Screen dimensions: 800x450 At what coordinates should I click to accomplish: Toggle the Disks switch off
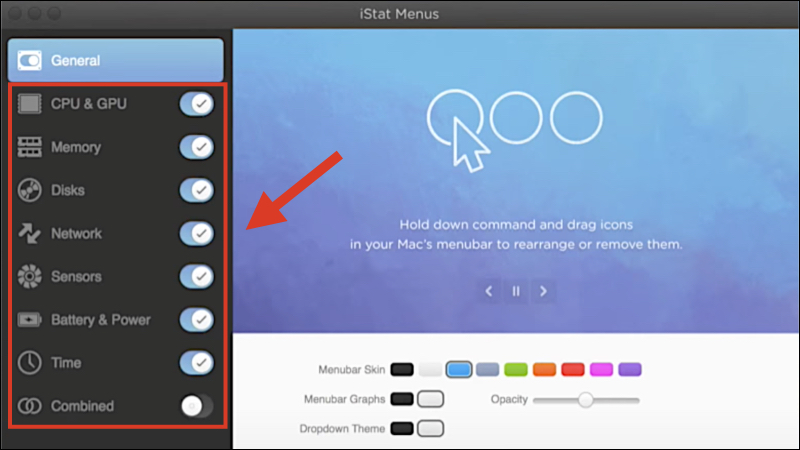pos(196,190)
